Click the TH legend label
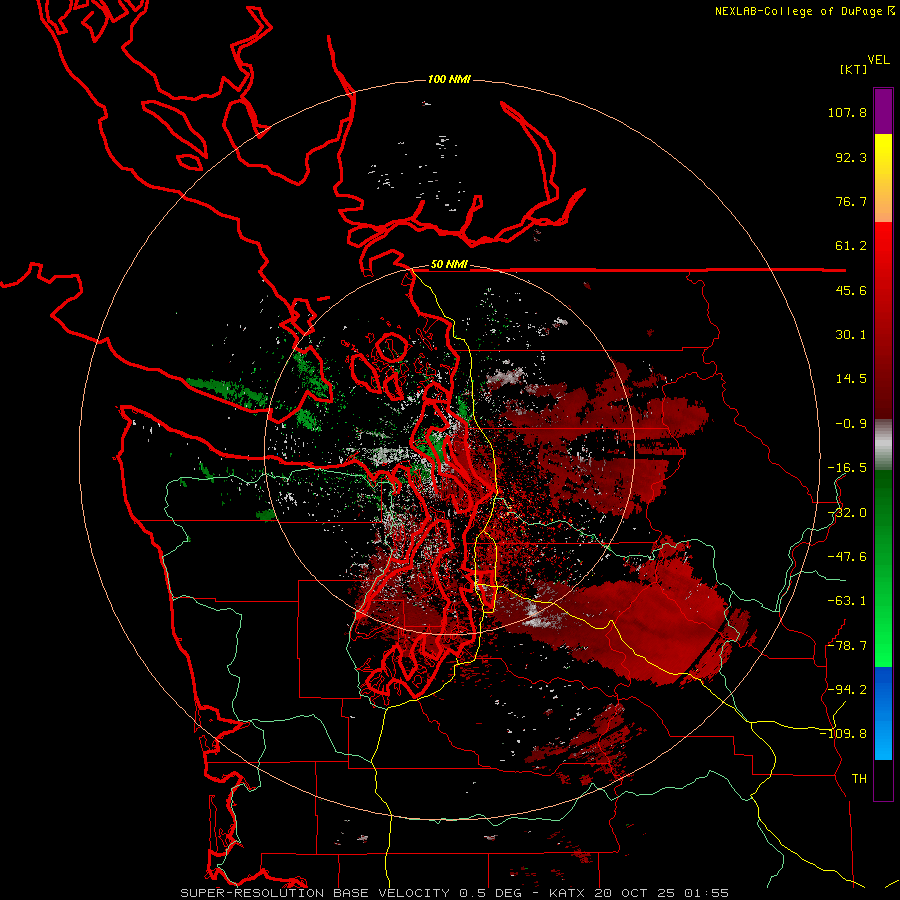The height and width of the screenshot is (900, 900). (x=859, y=779)
